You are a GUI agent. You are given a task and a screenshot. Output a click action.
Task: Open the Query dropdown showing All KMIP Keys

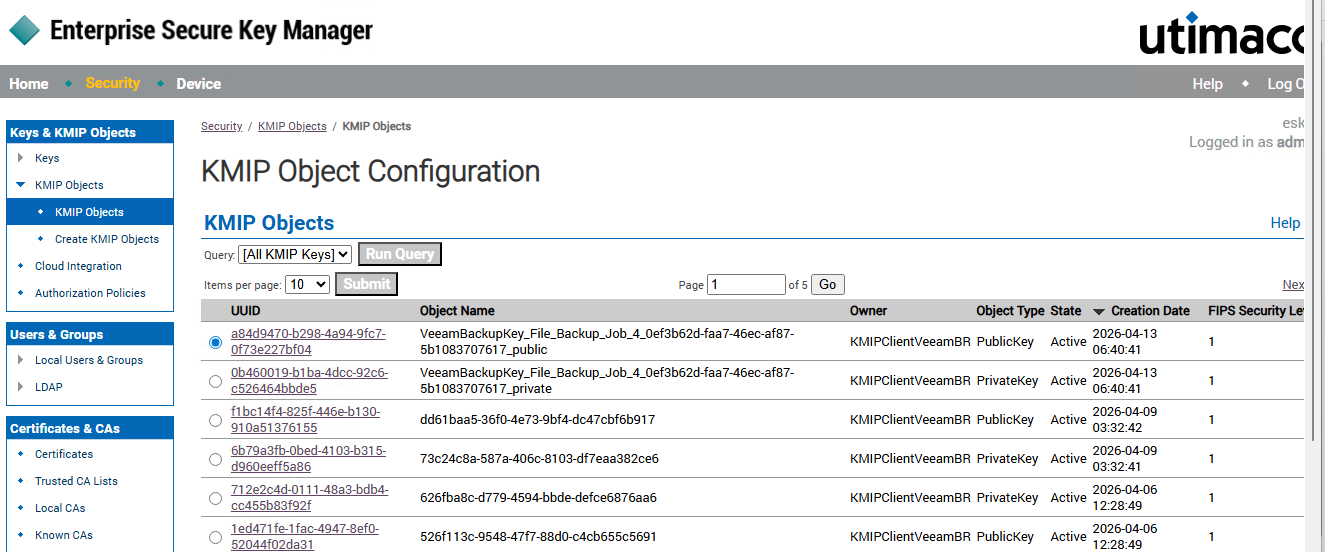click(x=296, y=254)
